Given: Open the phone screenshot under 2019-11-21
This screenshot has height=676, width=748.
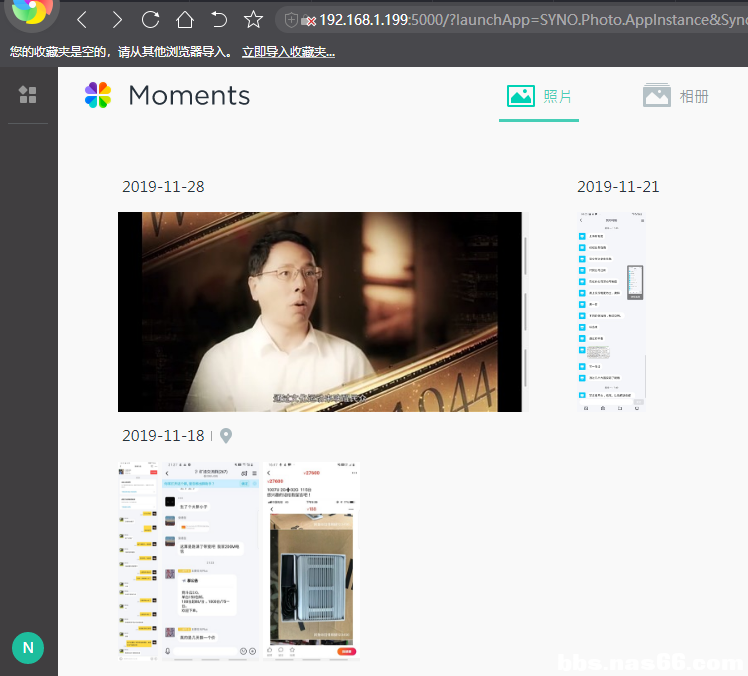Looking at the screenshot, I should tap(612, 312).
